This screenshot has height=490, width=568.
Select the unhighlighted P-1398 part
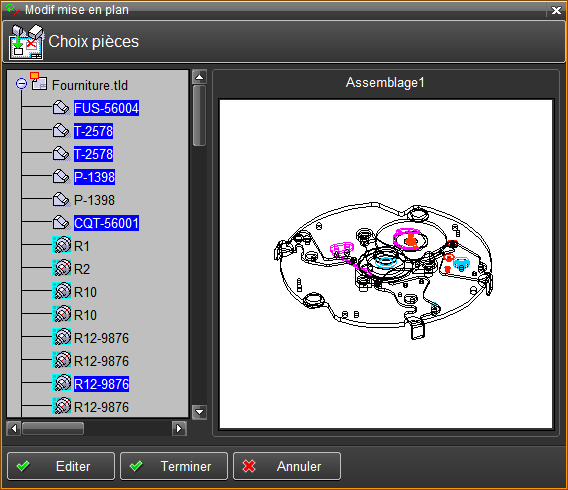[x=94, y=200]
